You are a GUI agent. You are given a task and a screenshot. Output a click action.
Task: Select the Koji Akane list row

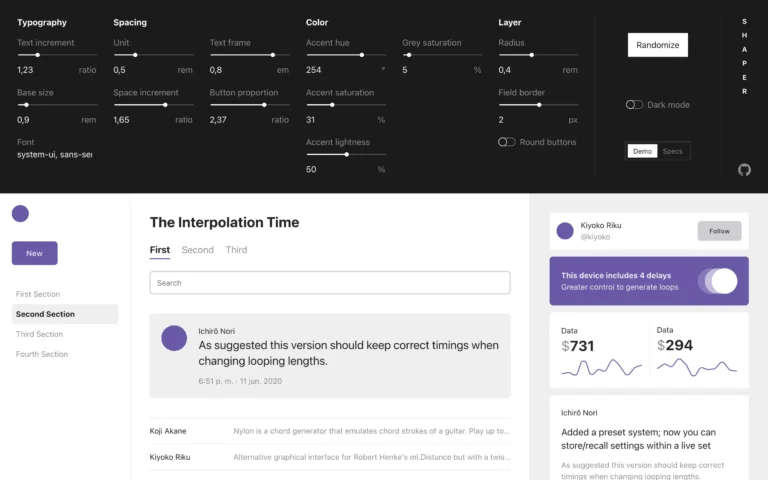tap(330, 431)
